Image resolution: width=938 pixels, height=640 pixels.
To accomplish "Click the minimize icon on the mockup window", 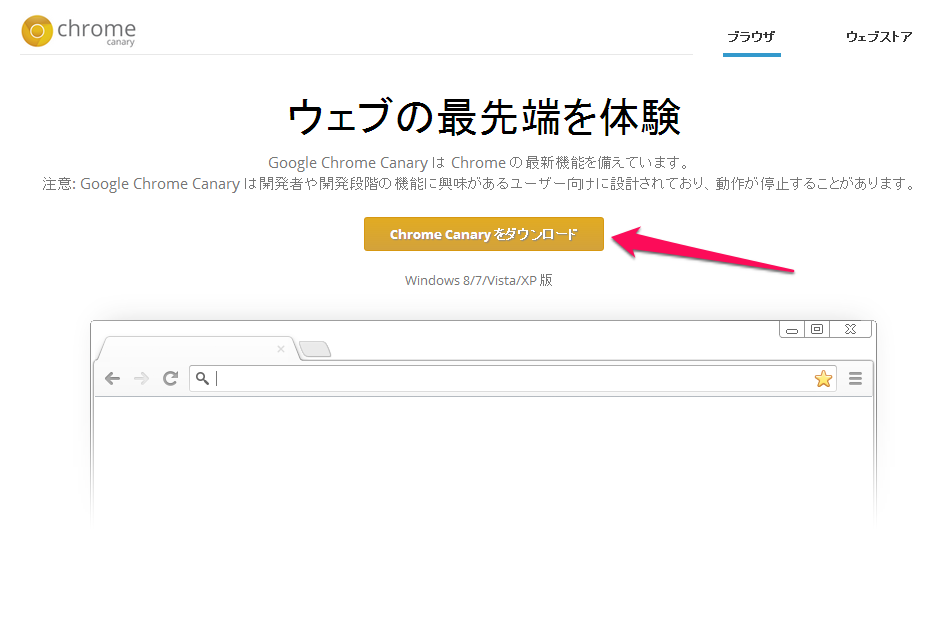I will pyautogui.click(x=793, y=328).
